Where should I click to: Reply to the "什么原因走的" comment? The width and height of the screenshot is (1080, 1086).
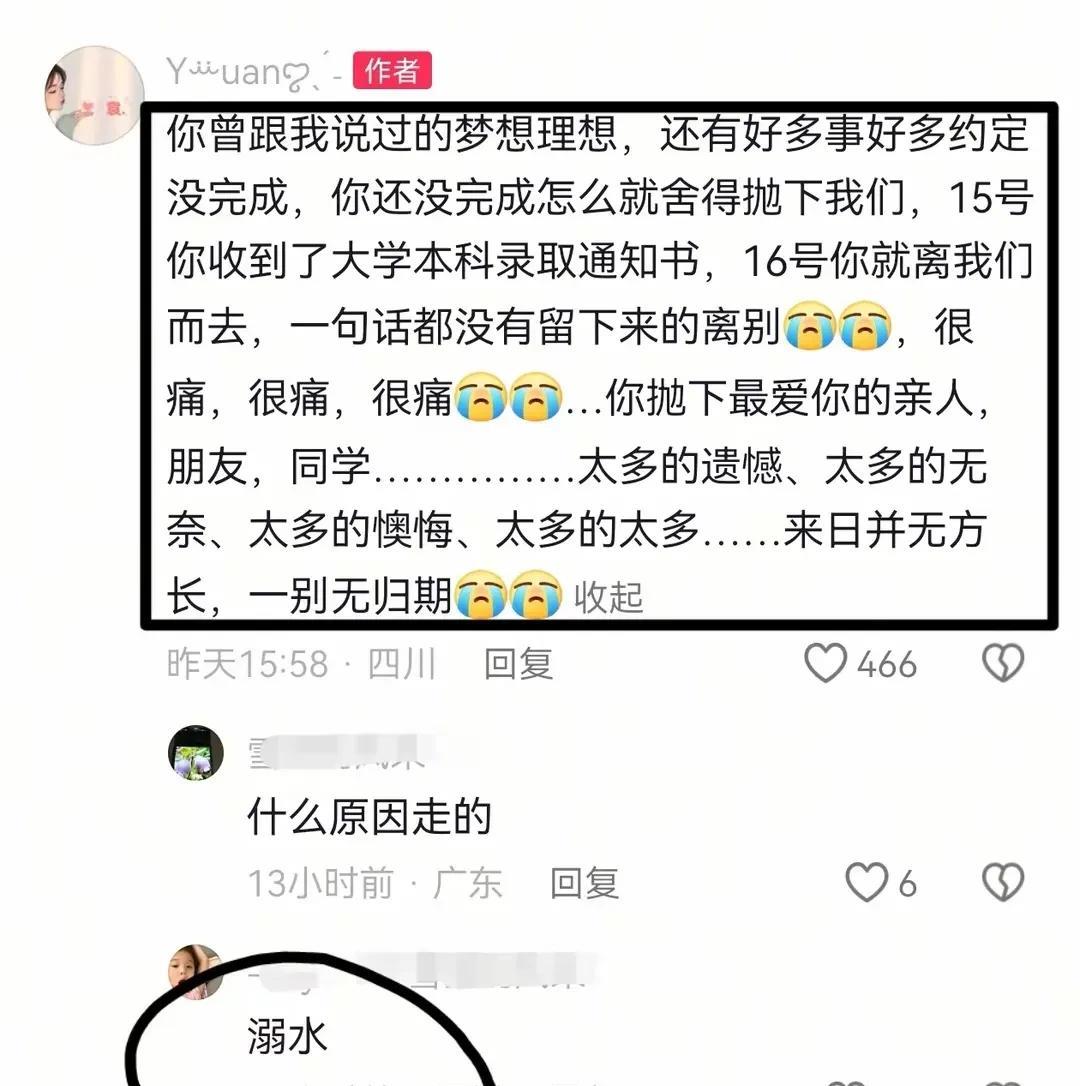584,883
